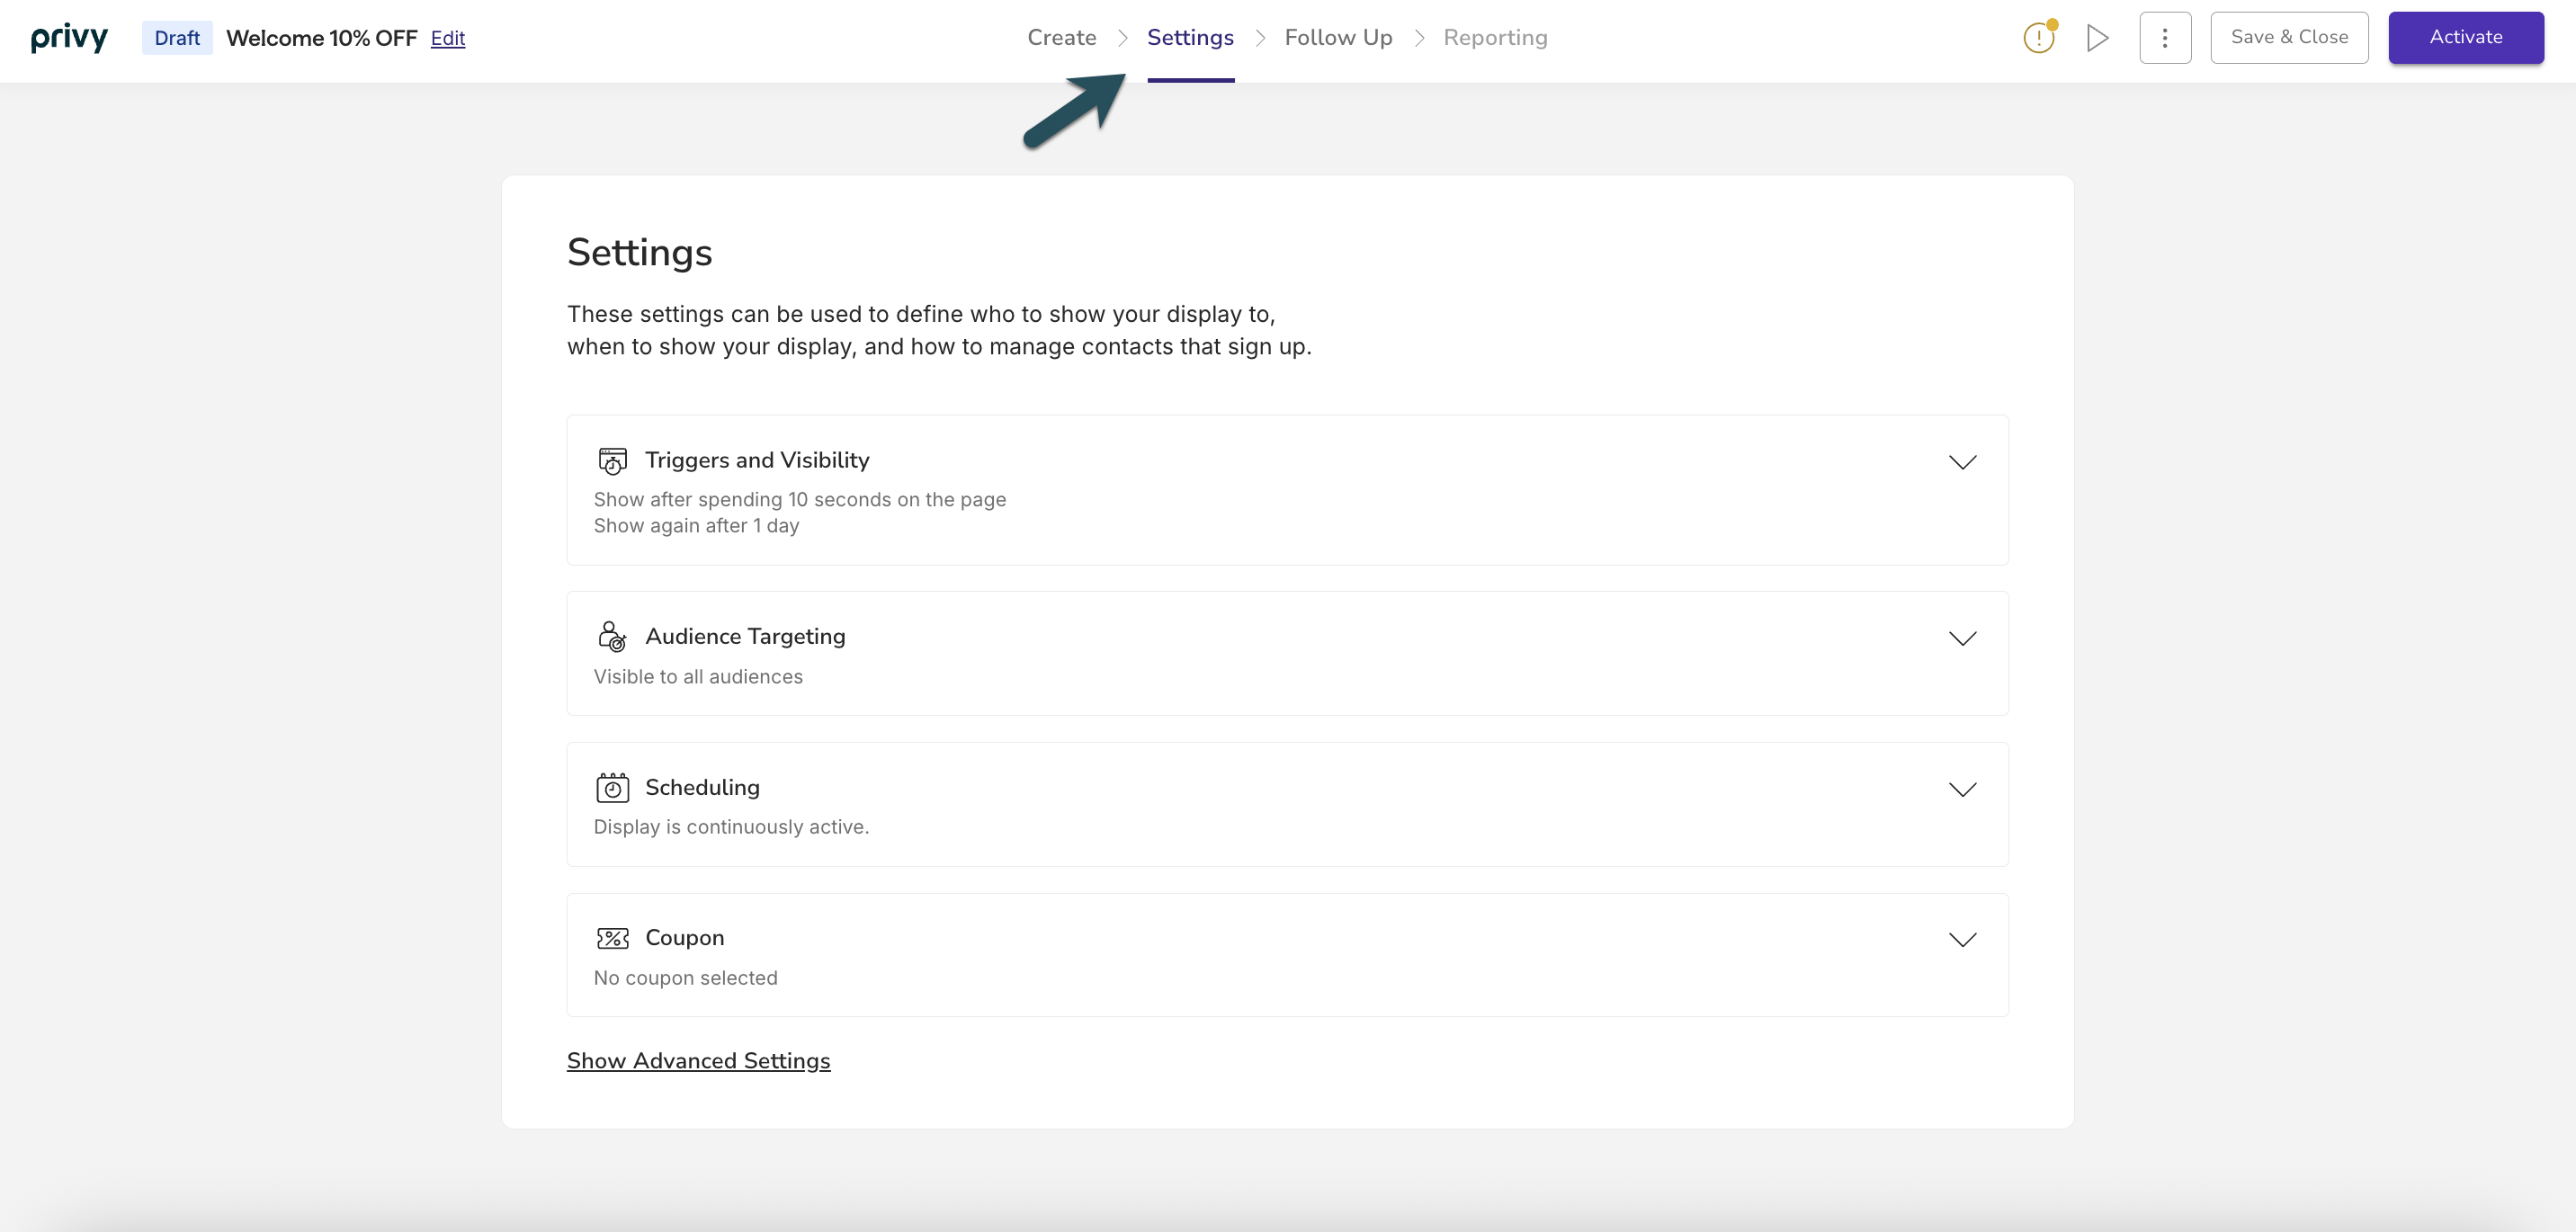Open the alert notification icon with badge

tap(2037, 37)
